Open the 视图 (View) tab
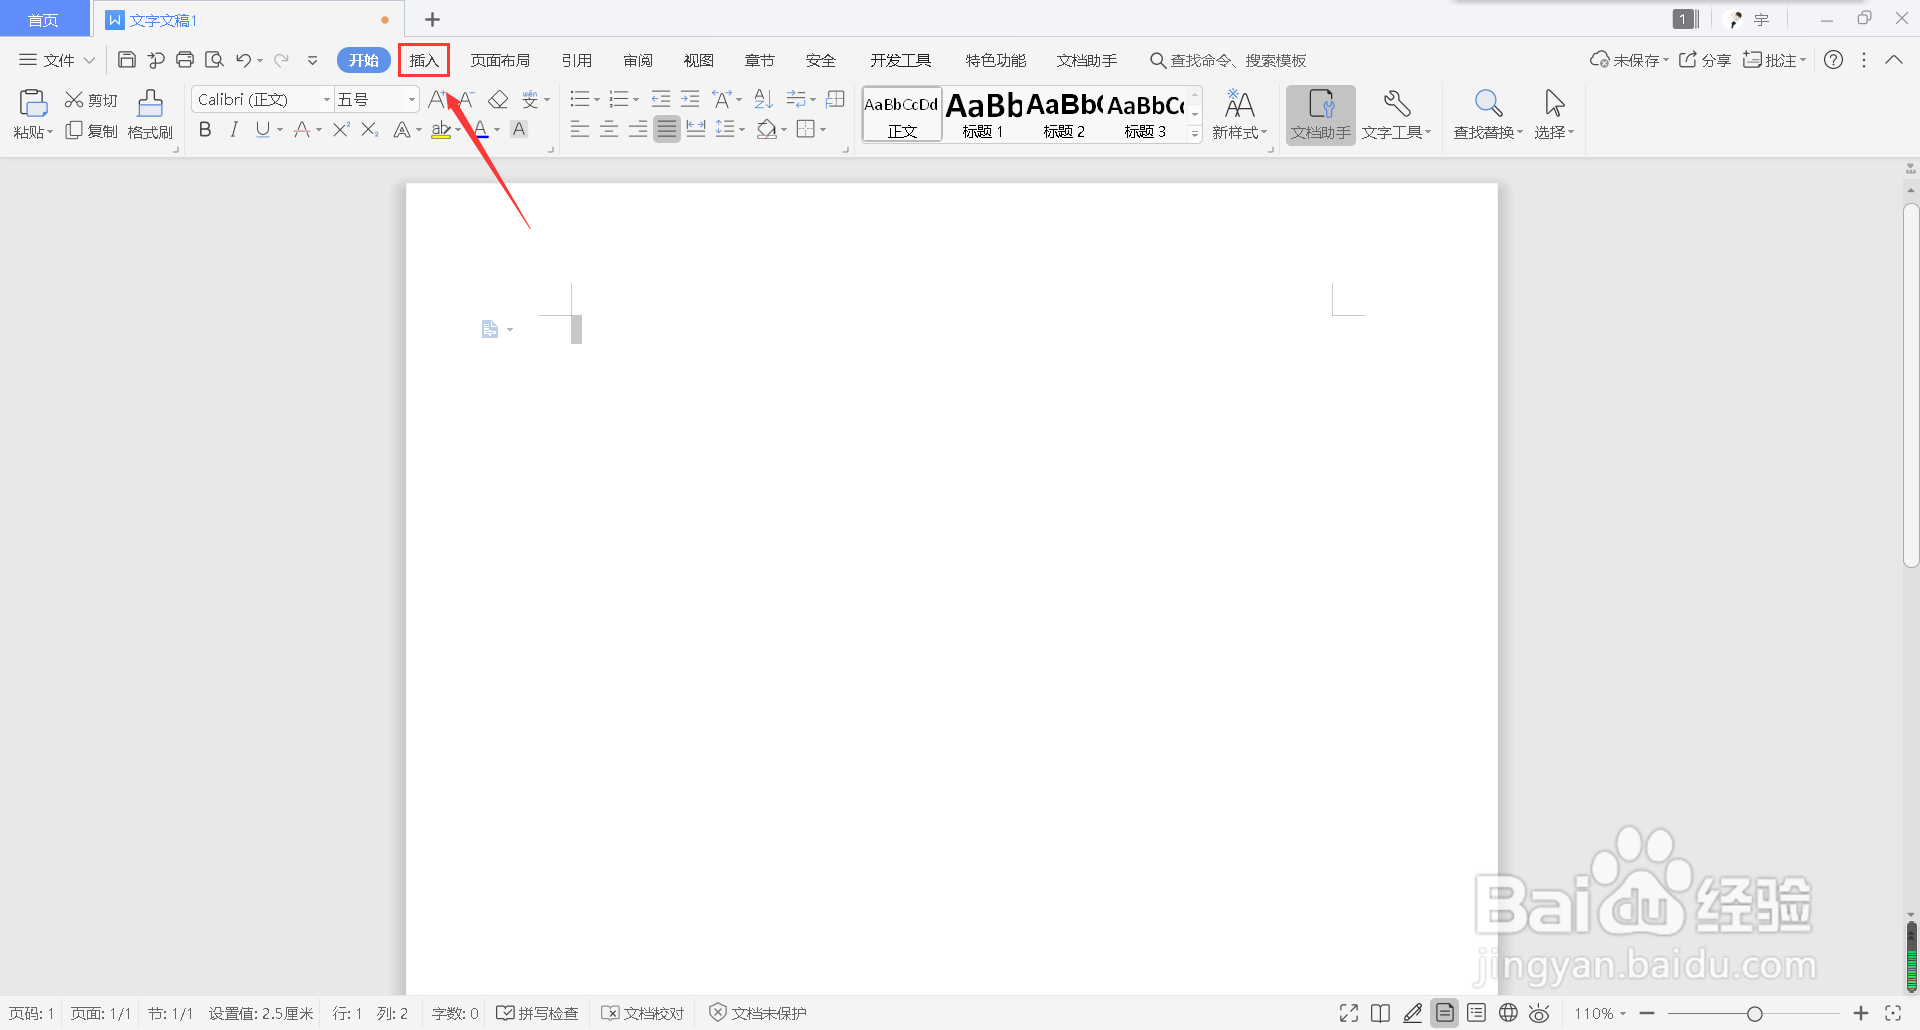 [x=699, y=60]
